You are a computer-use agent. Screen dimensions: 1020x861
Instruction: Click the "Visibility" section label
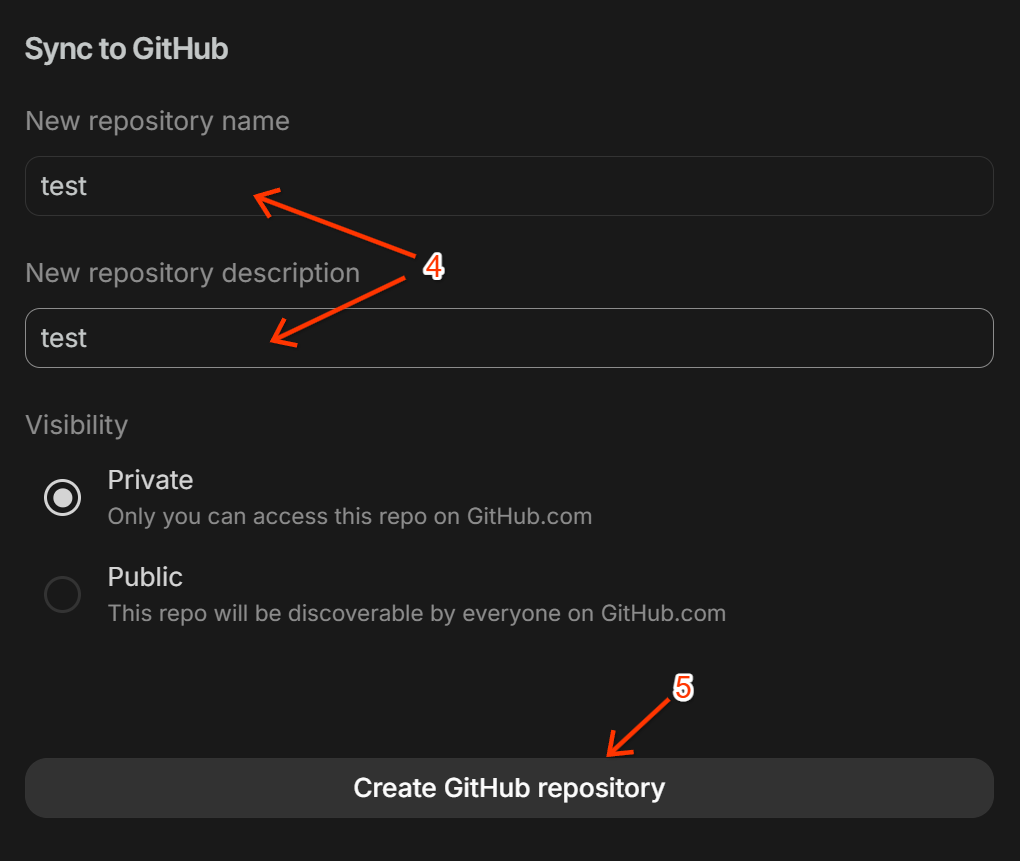click(x=76, y=425)
